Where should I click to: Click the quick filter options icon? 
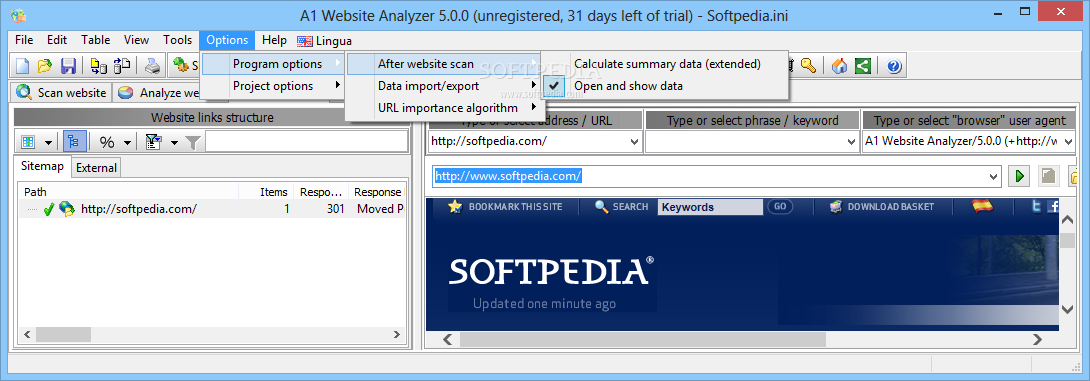[153, 143]
